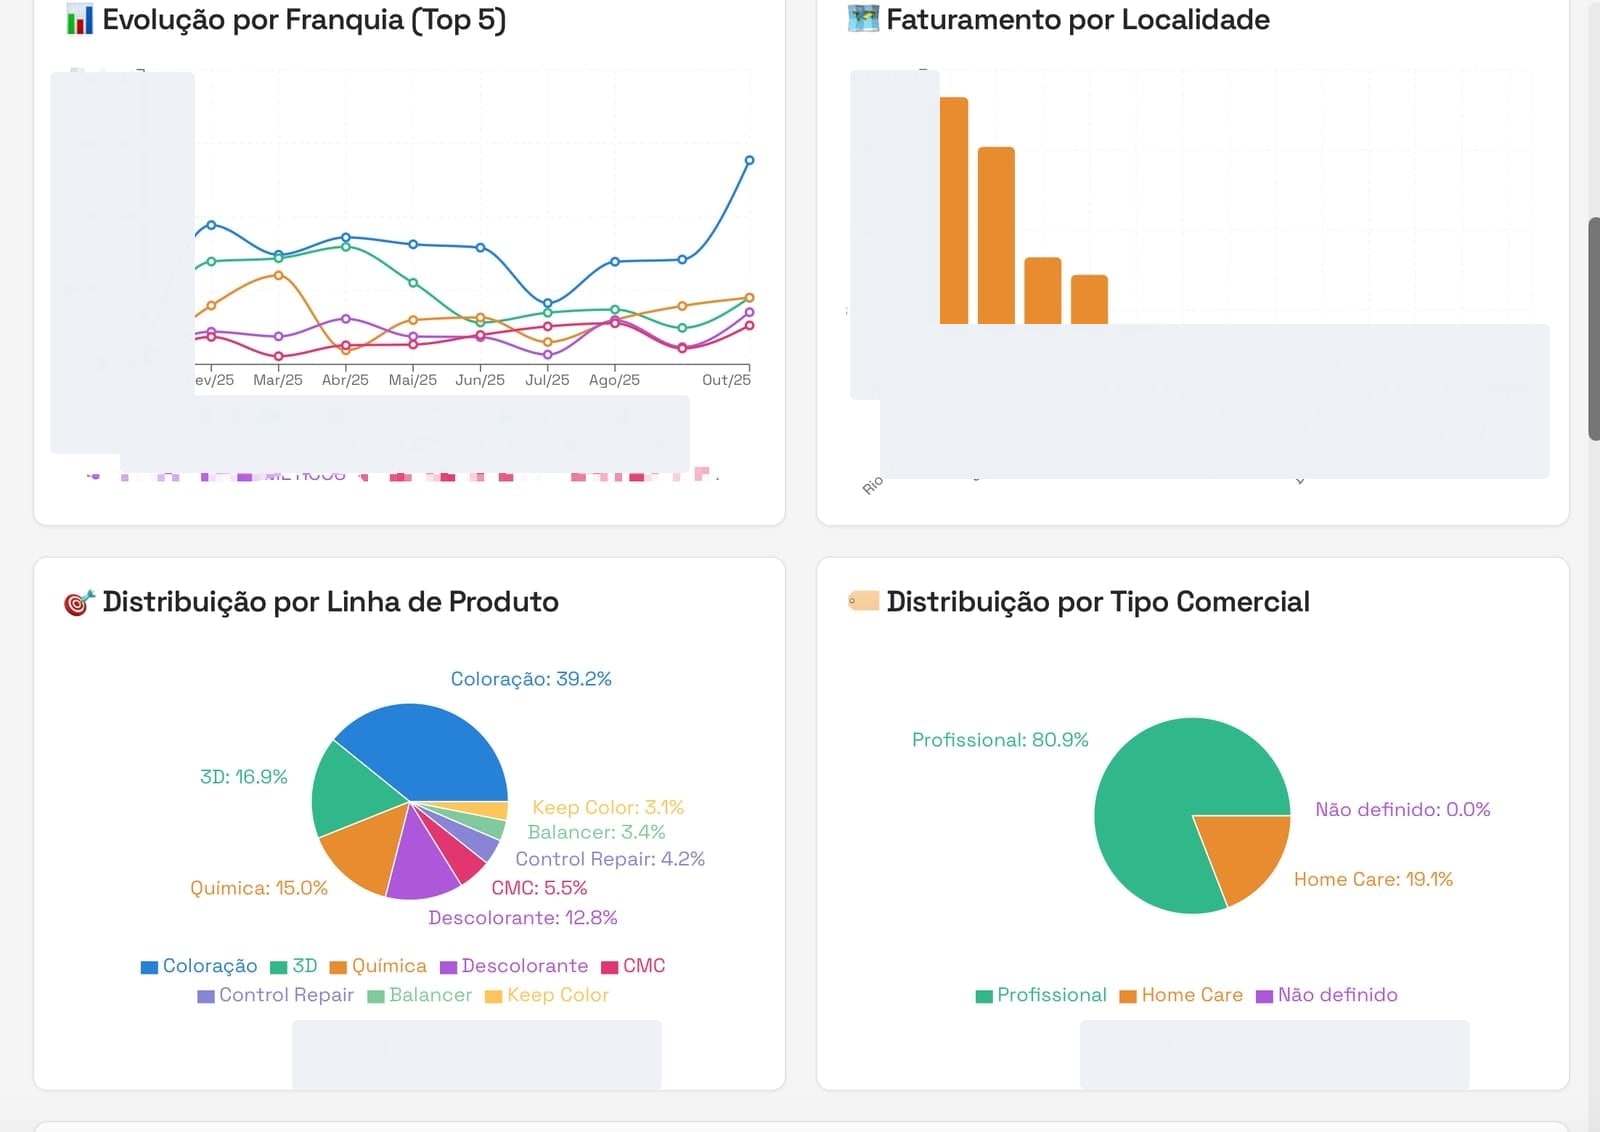Click the target icon beside Distribuição por Linha de Produto

click(x=79, y=602)
